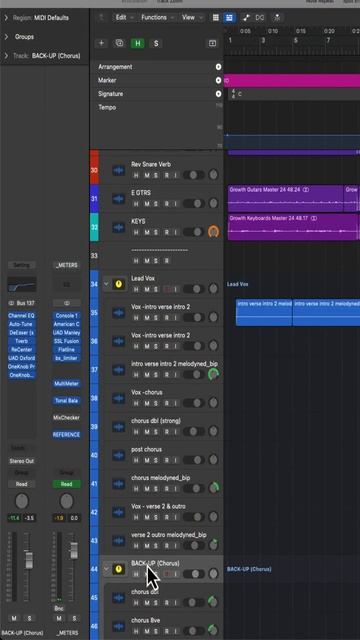Mute the E GTRS track

click(147, 204)
